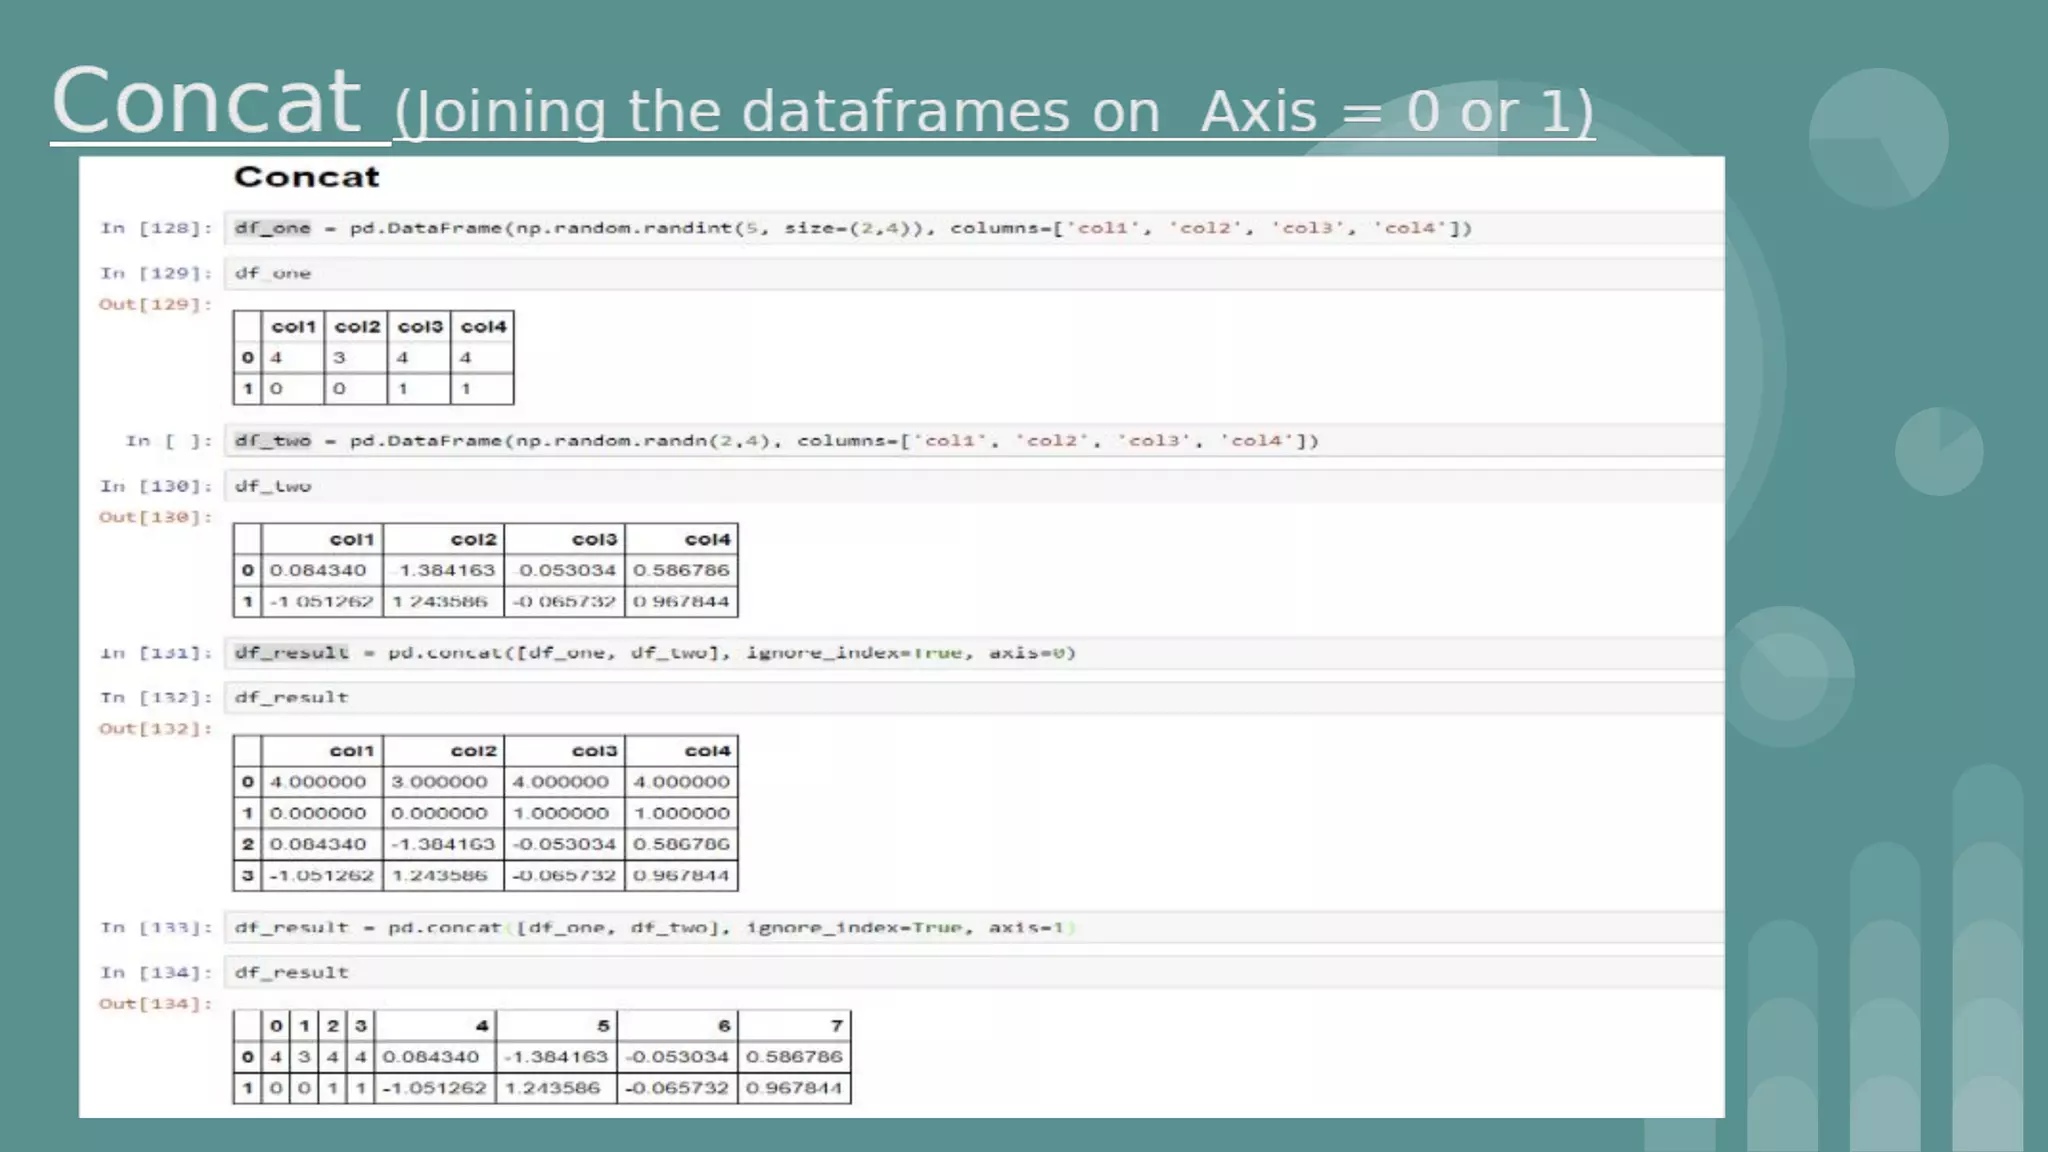Select the In [132] df_result cell

click(291, 697)
